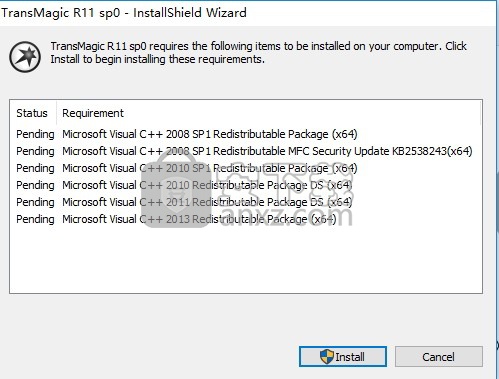Click the Pending status of the 2011 DS package
The width and height of the screenshot is (499, 379).
pos(35,202)
